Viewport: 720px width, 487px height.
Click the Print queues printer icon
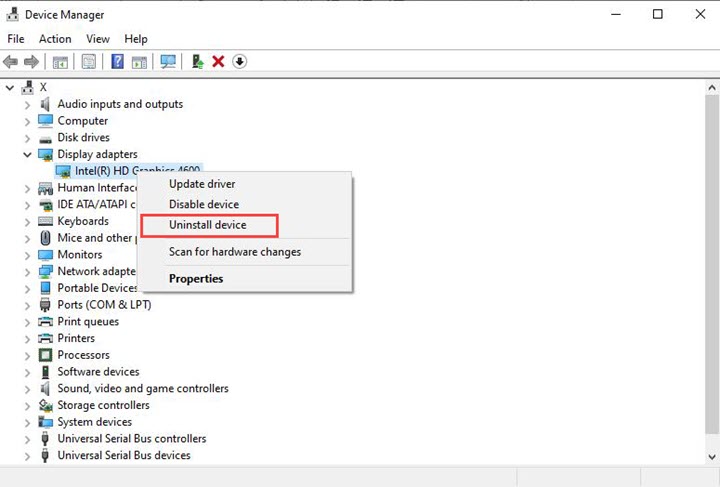point(45,322)
